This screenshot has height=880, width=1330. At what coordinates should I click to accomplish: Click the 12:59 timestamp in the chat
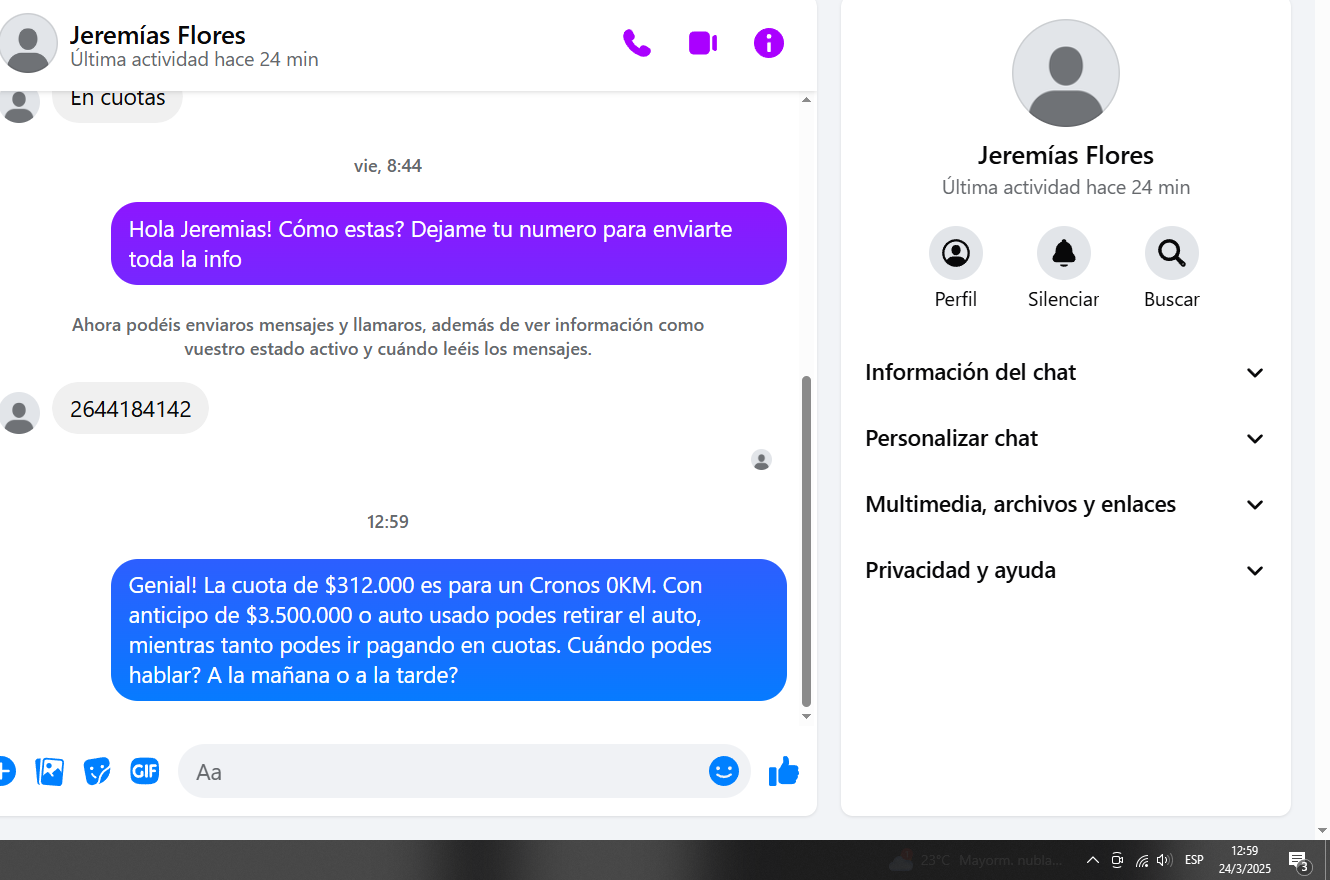(388, 522)
